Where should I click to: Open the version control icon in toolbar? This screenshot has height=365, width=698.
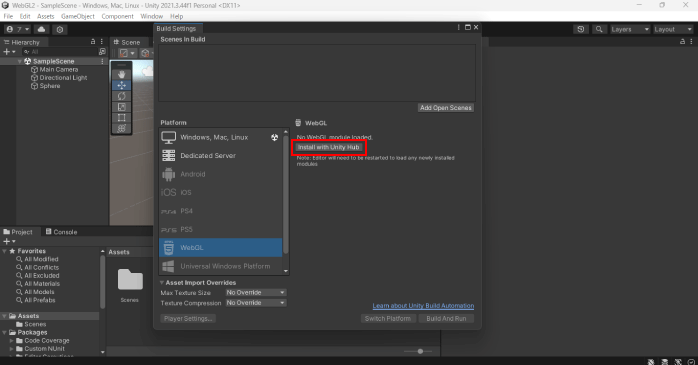[60, 29]
